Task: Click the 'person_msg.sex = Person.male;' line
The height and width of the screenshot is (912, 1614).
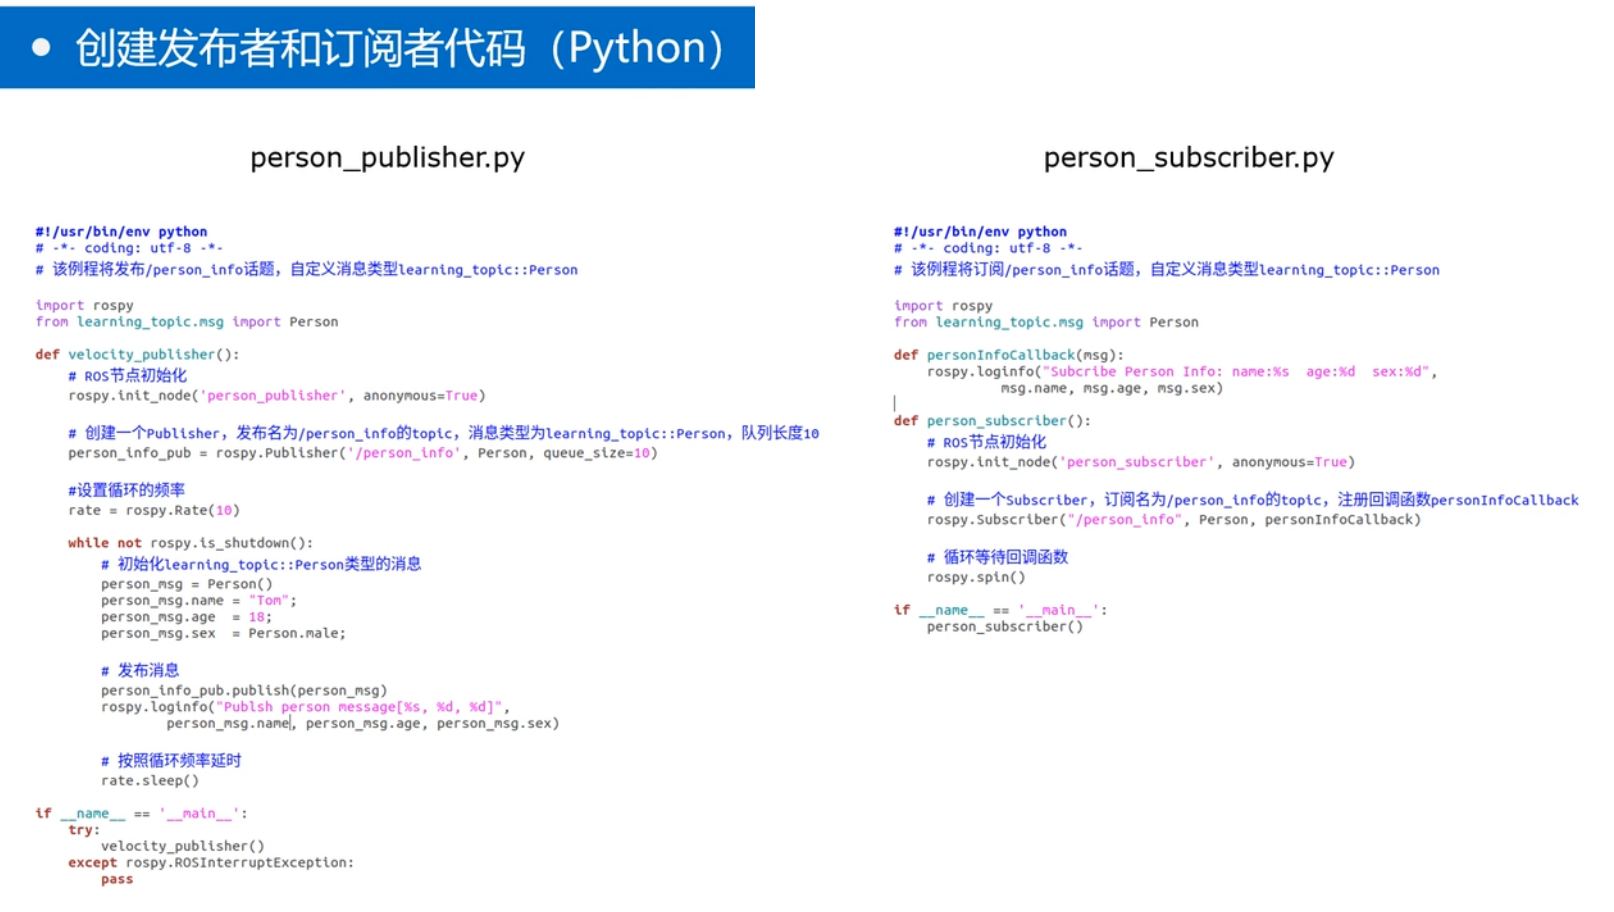Action: pos(223,633)
